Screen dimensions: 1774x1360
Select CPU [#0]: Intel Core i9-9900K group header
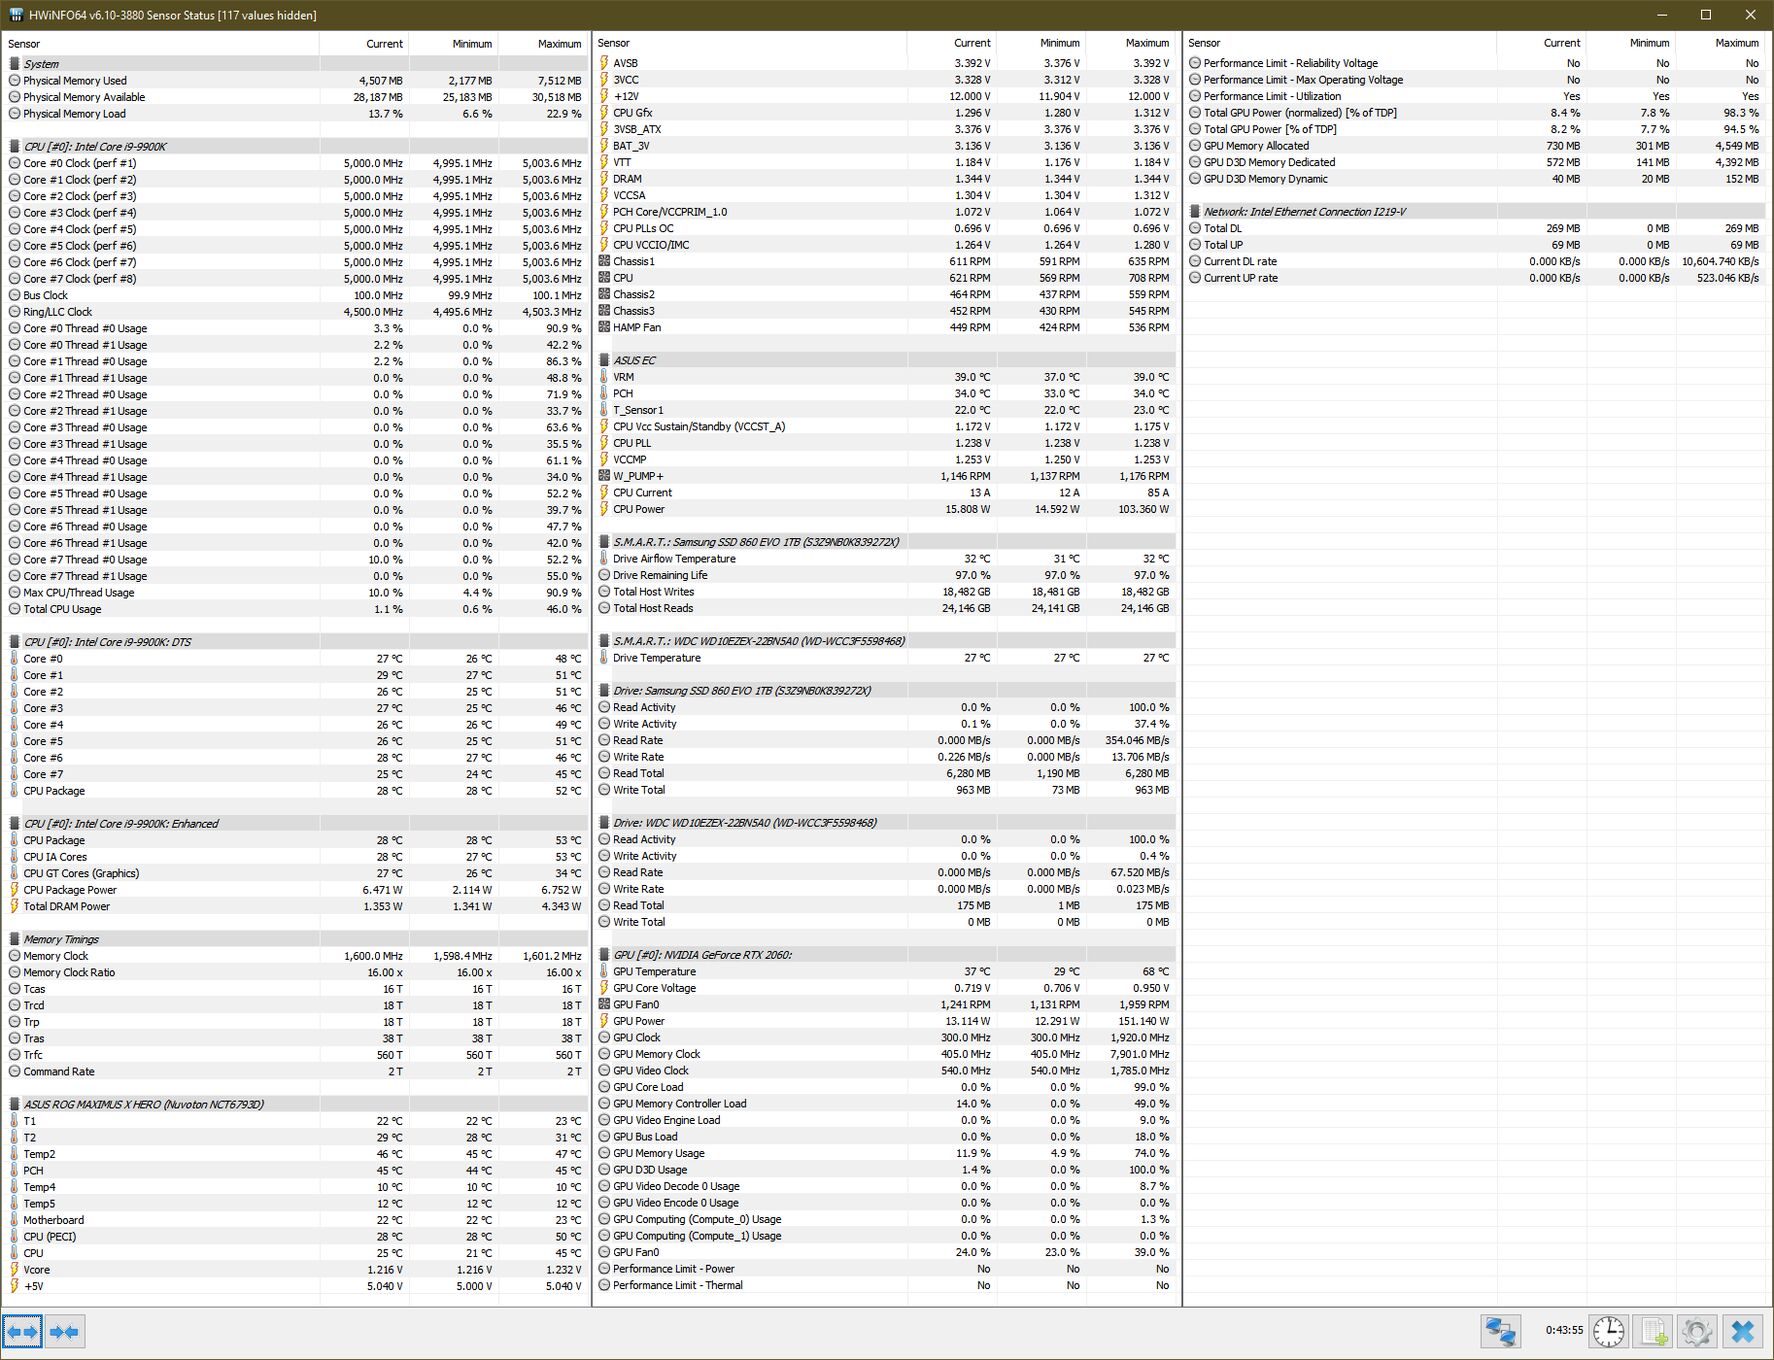pos(295,146)
